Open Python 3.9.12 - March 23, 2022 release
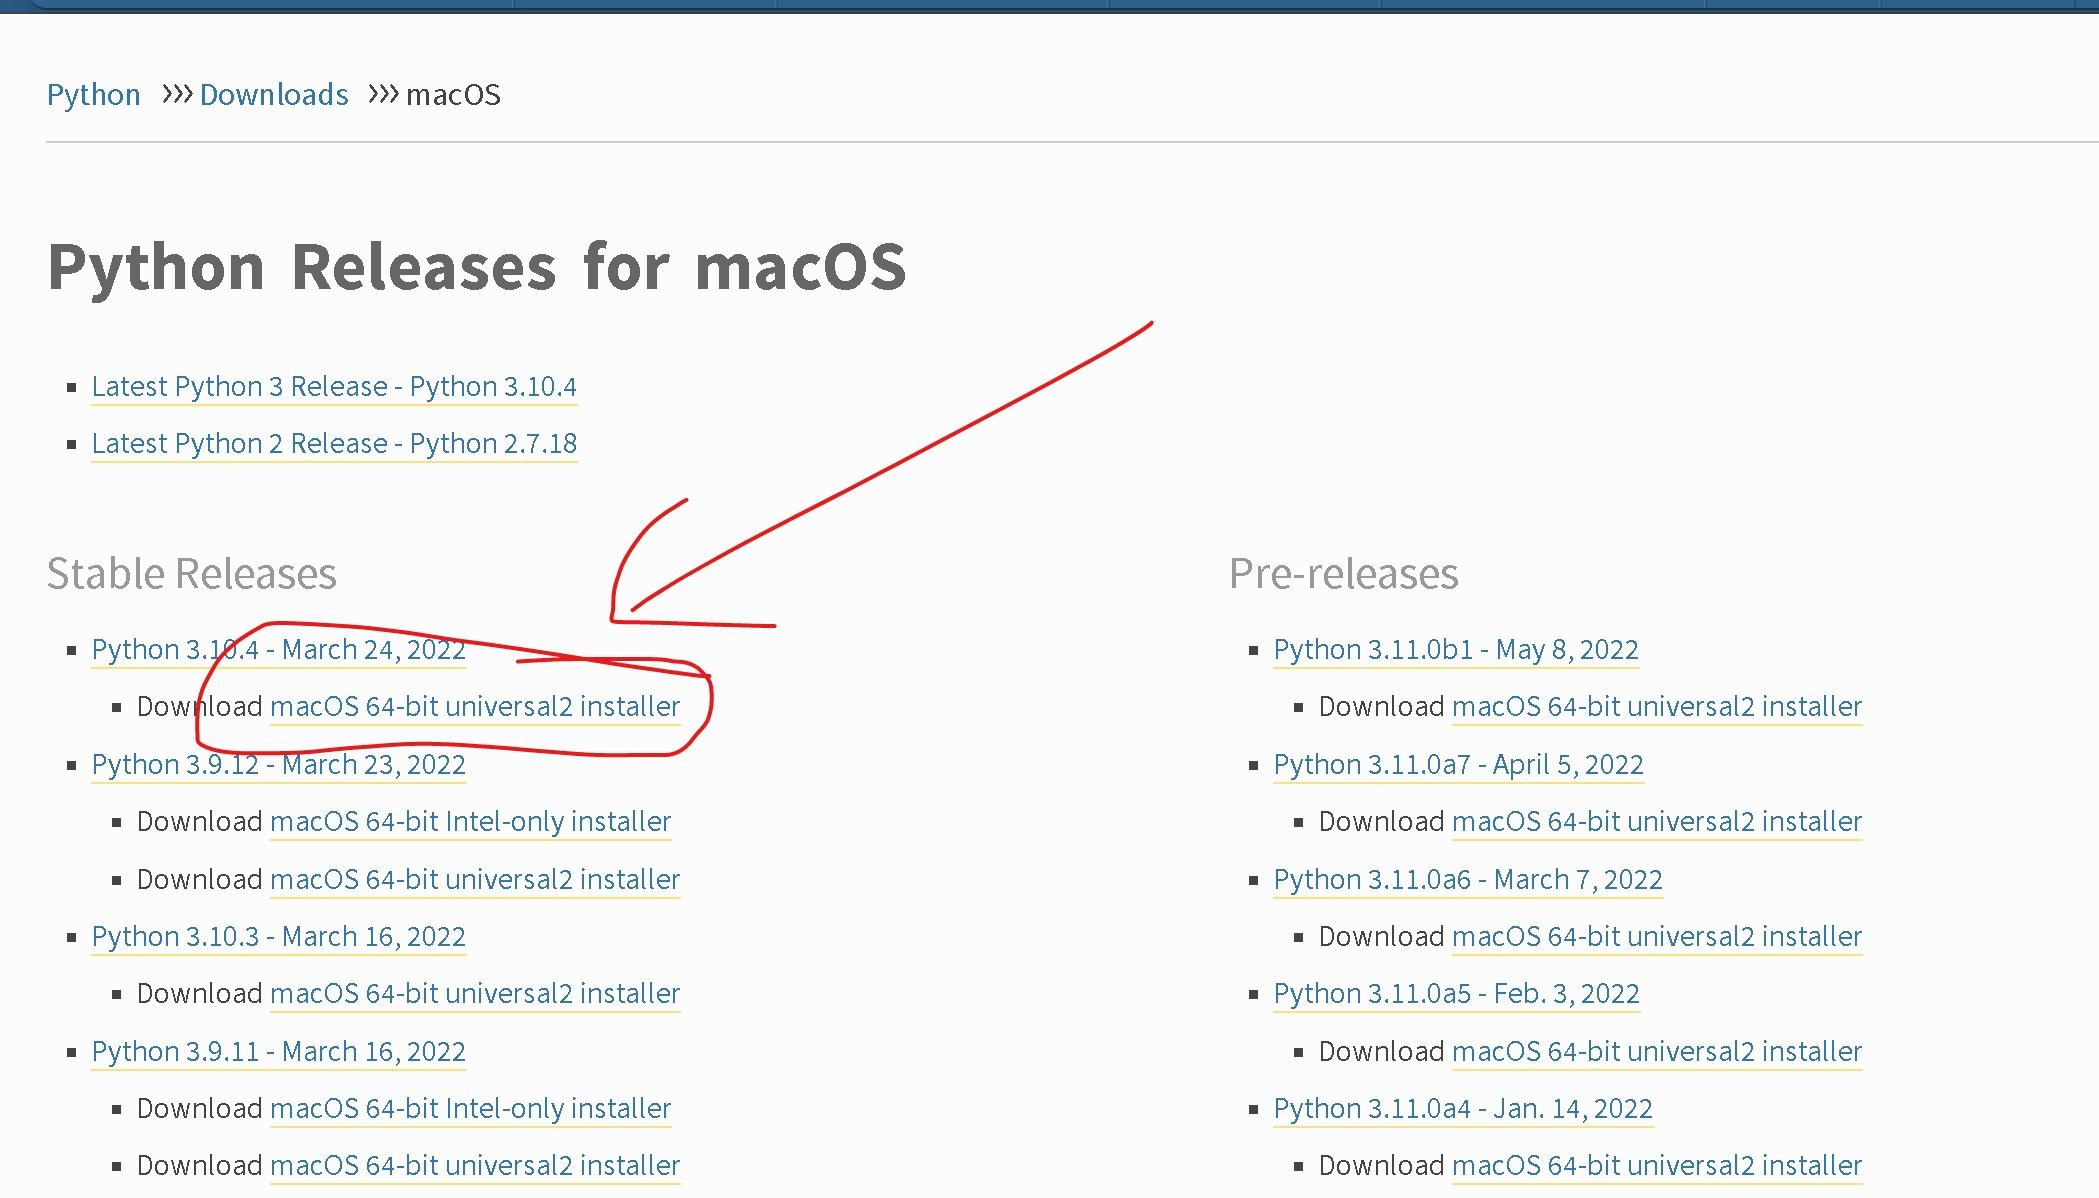Viewport: 2099px width, 1198px height. (278, 765)
